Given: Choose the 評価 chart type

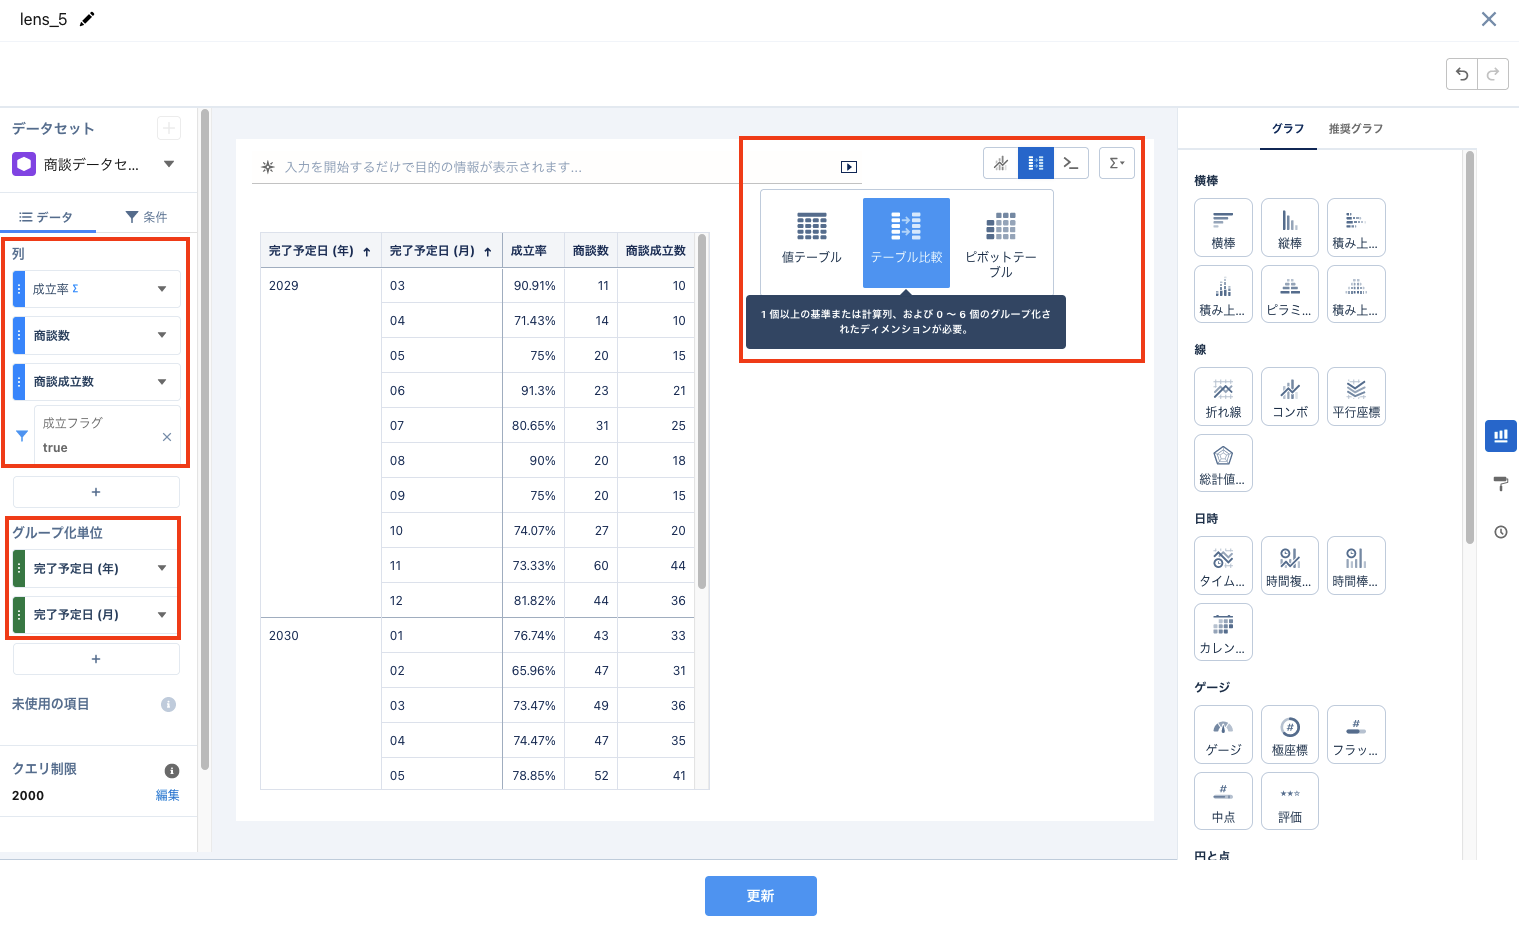Looking at the screenshot, I should (x=1290, y=802).
